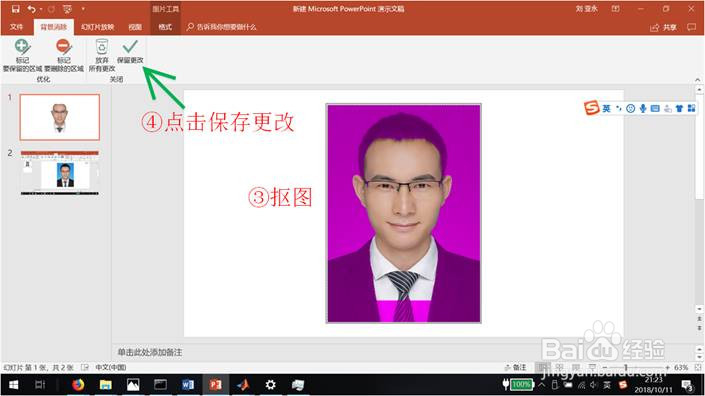Screen dimensions: 705x396
Task: Click the portrait picture on slide
Action: (404, 214)
